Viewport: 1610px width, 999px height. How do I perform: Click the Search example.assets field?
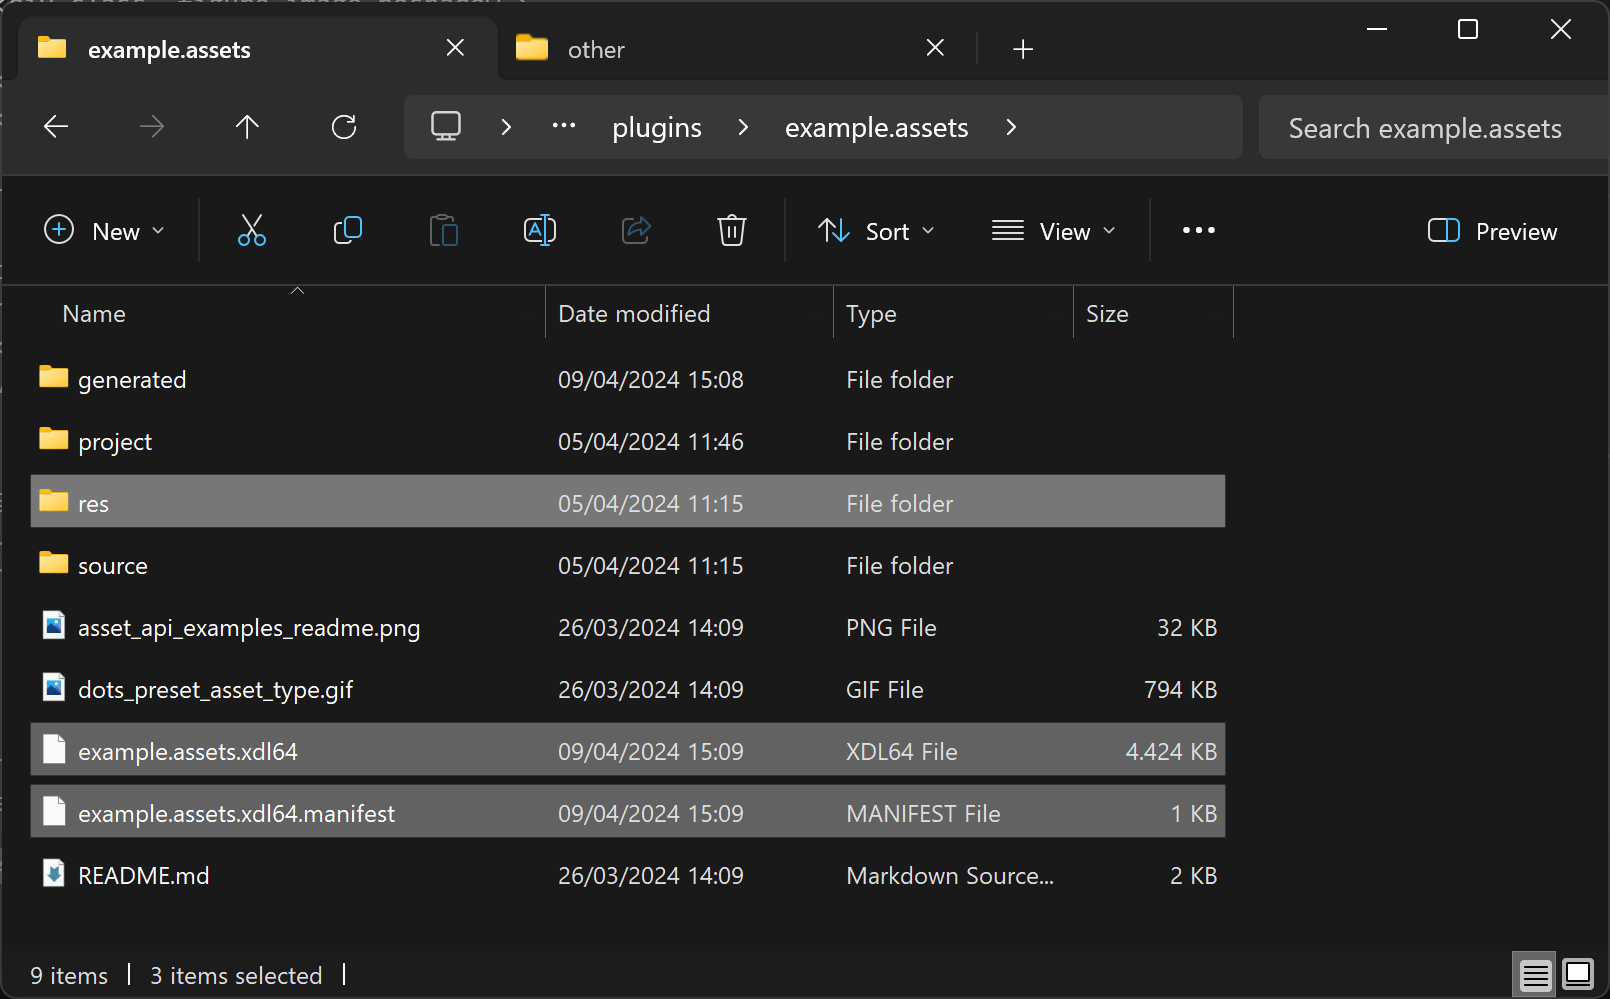pyautogui.click(x=1424, y=128)
